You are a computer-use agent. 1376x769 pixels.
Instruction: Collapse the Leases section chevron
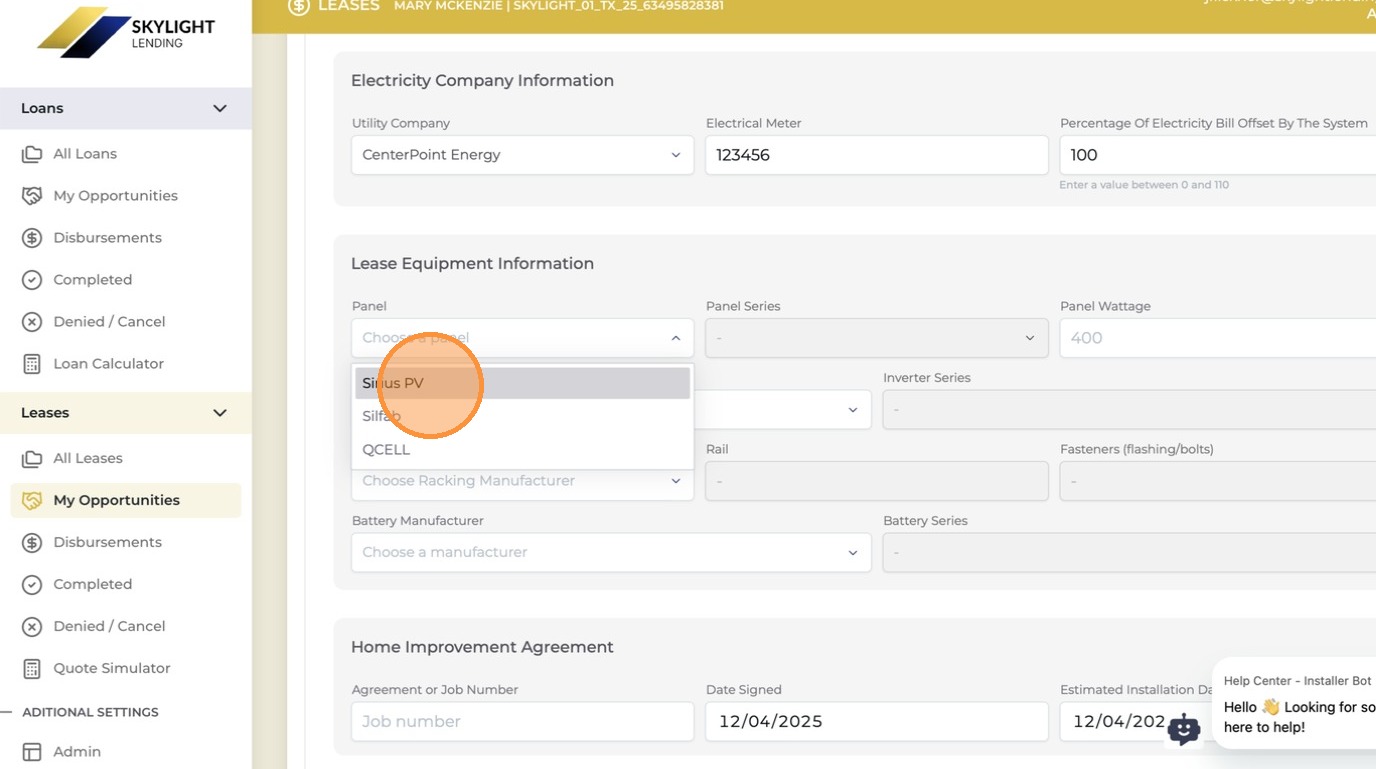220,413
